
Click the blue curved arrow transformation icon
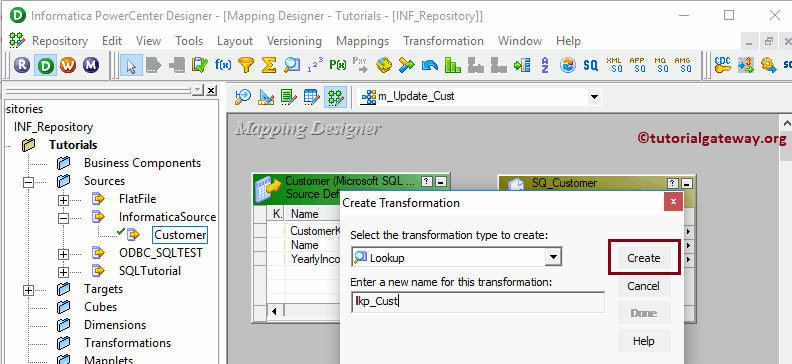click(430, 65)
